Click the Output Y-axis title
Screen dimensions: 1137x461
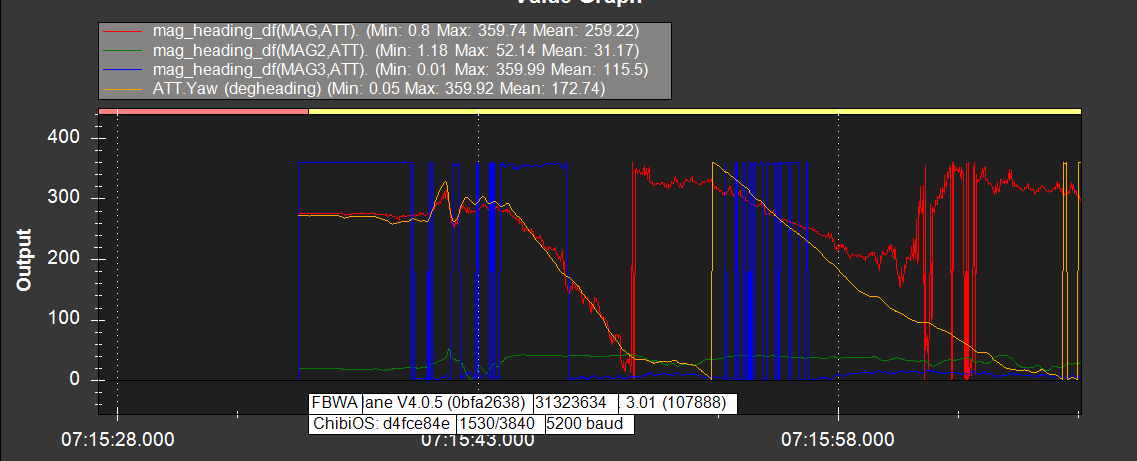[24, 259]
